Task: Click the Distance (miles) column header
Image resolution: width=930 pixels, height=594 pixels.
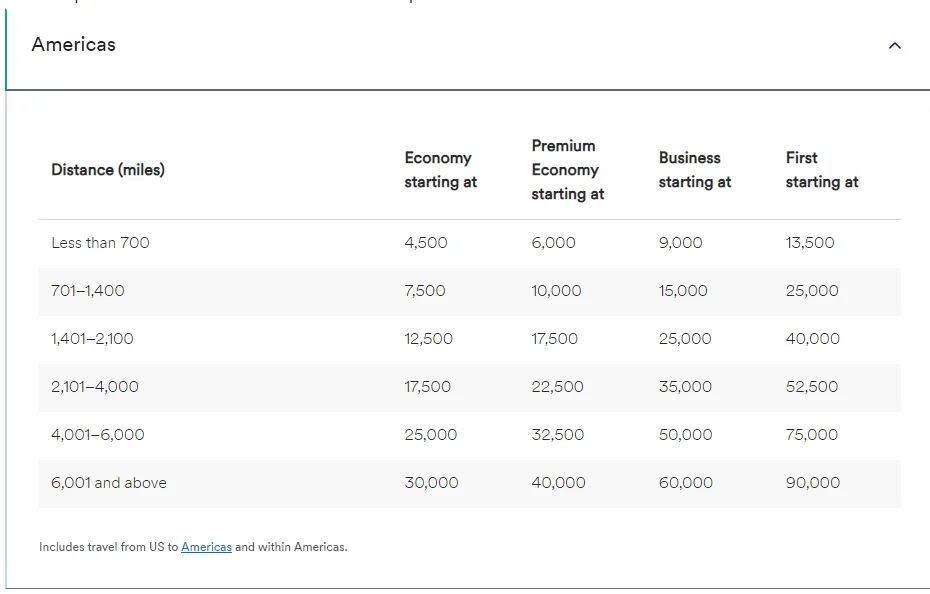Action: pos(108,170)
